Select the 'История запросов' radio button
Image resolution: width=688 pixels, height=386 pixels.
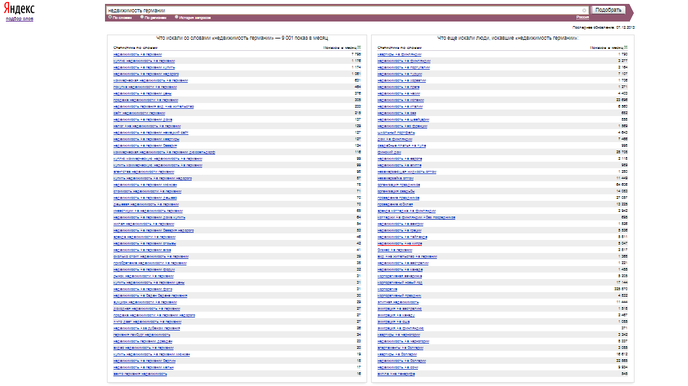[176, 18]
